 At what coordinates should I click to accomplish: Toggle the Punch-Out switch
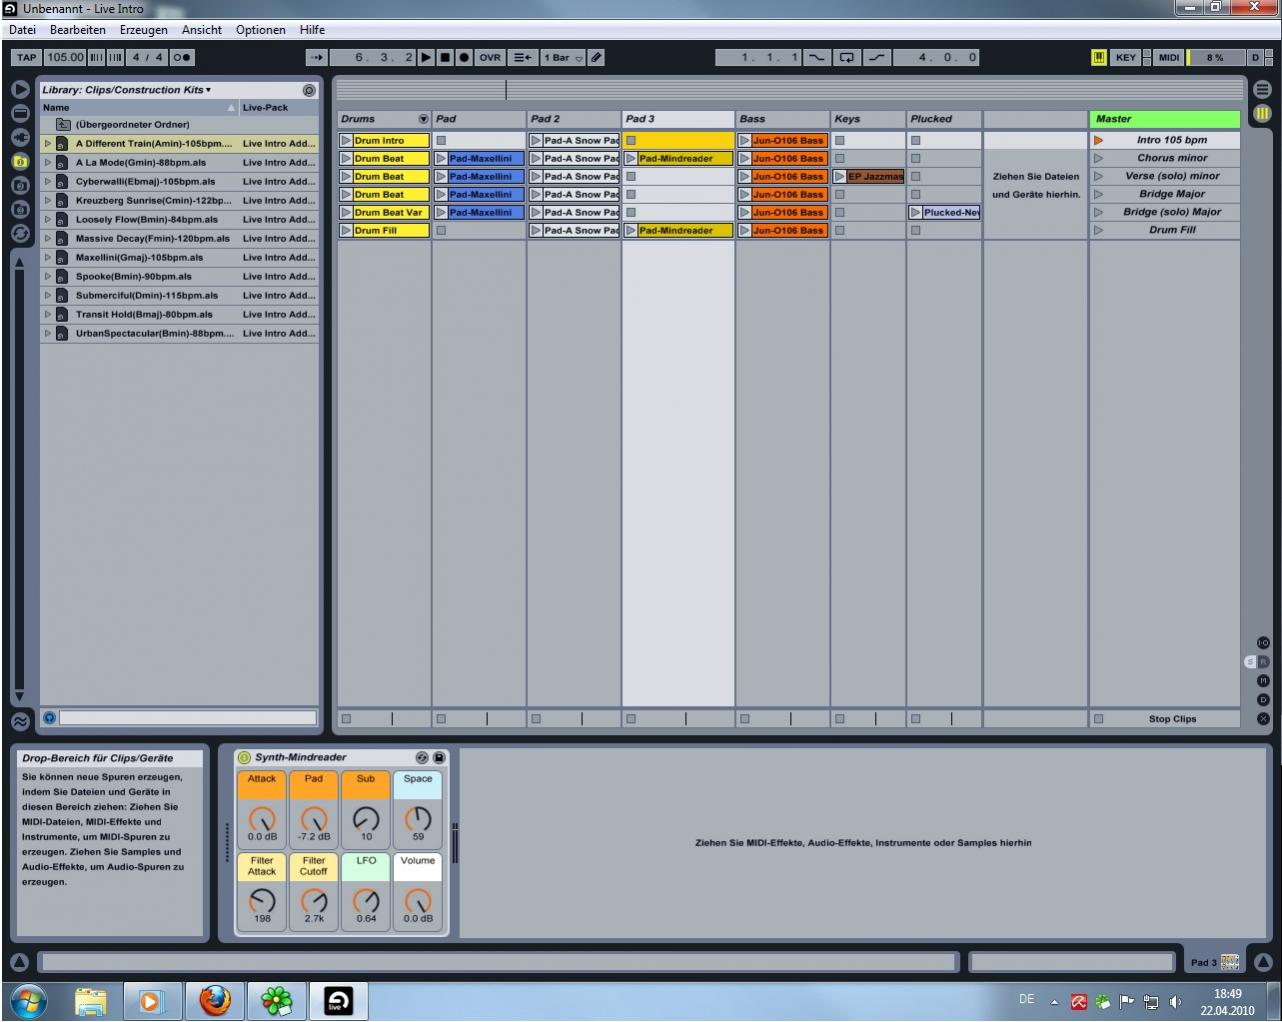(876, 58)
